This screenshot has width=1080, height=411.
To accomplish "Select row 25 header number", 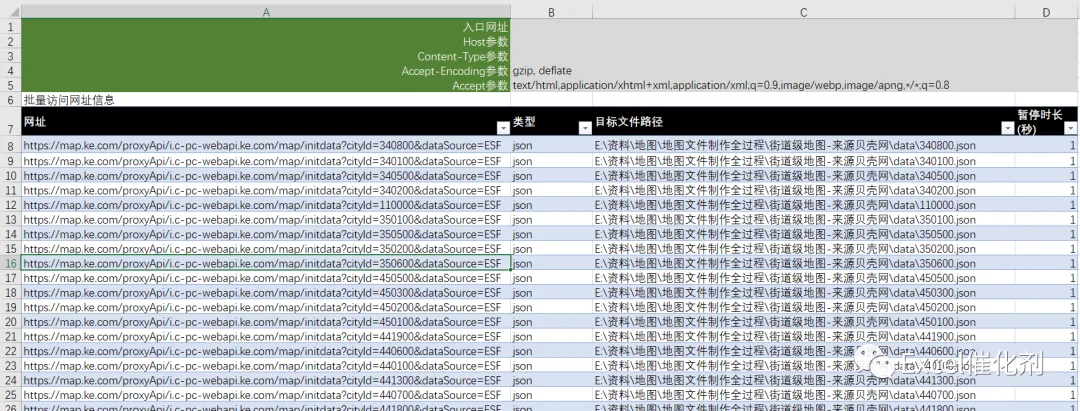I will point(10,395).
